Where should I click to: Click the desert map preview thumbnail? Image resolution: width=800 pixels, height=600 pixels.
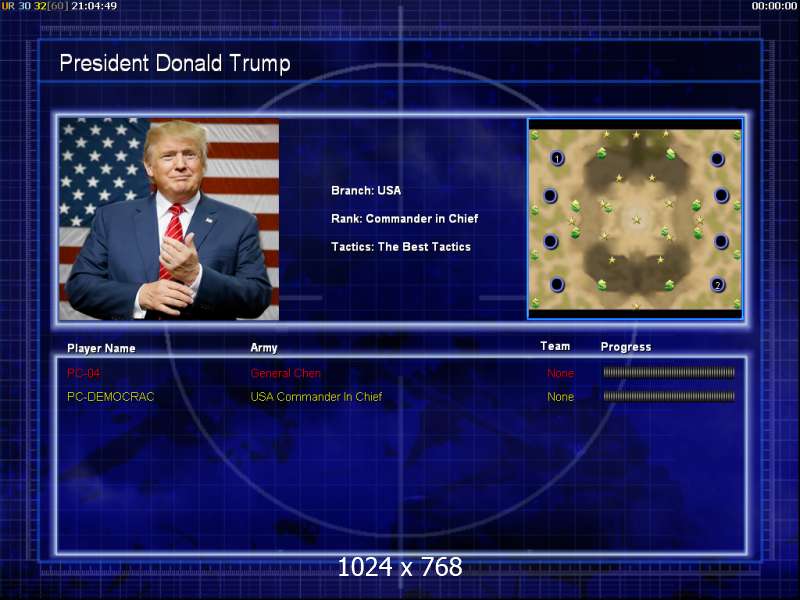pyautogui.click(x=635, y=219)
